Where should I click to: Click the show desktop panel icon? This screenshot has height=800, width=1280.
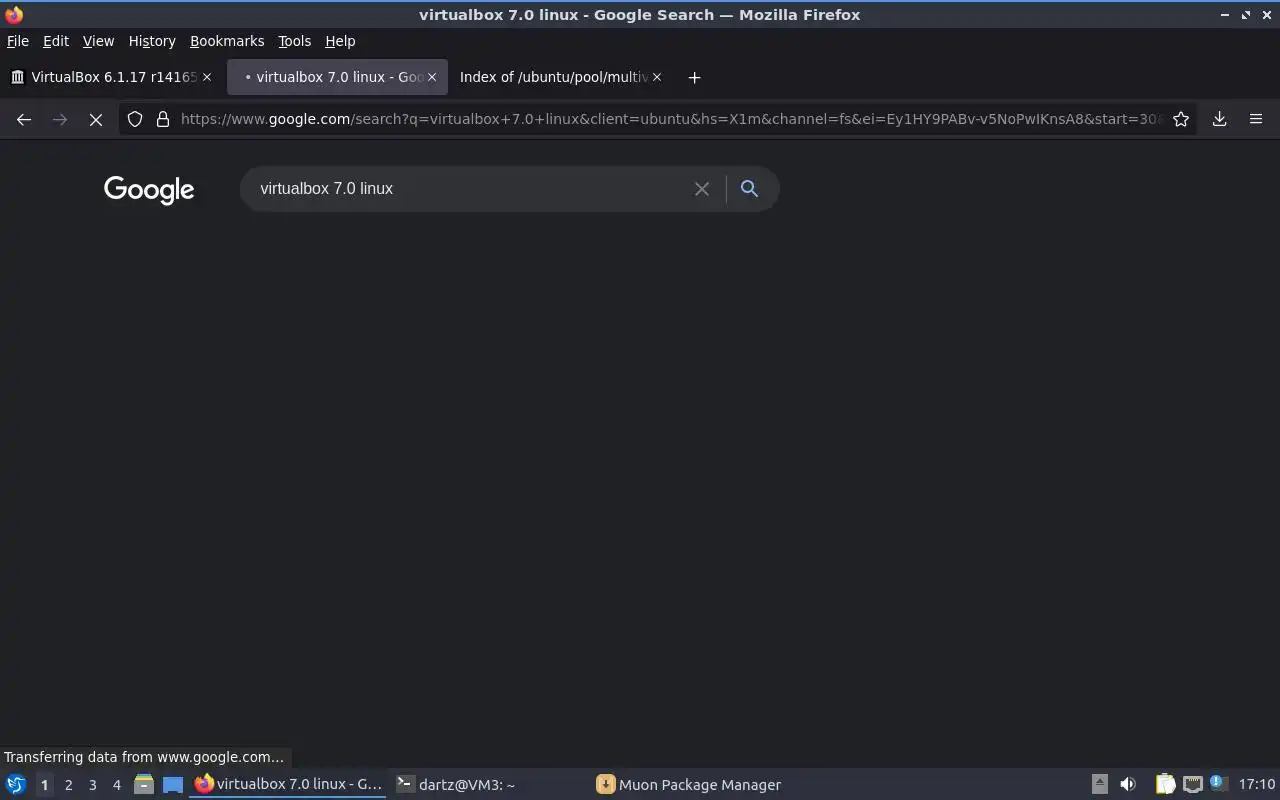click(x=173, y=785)
